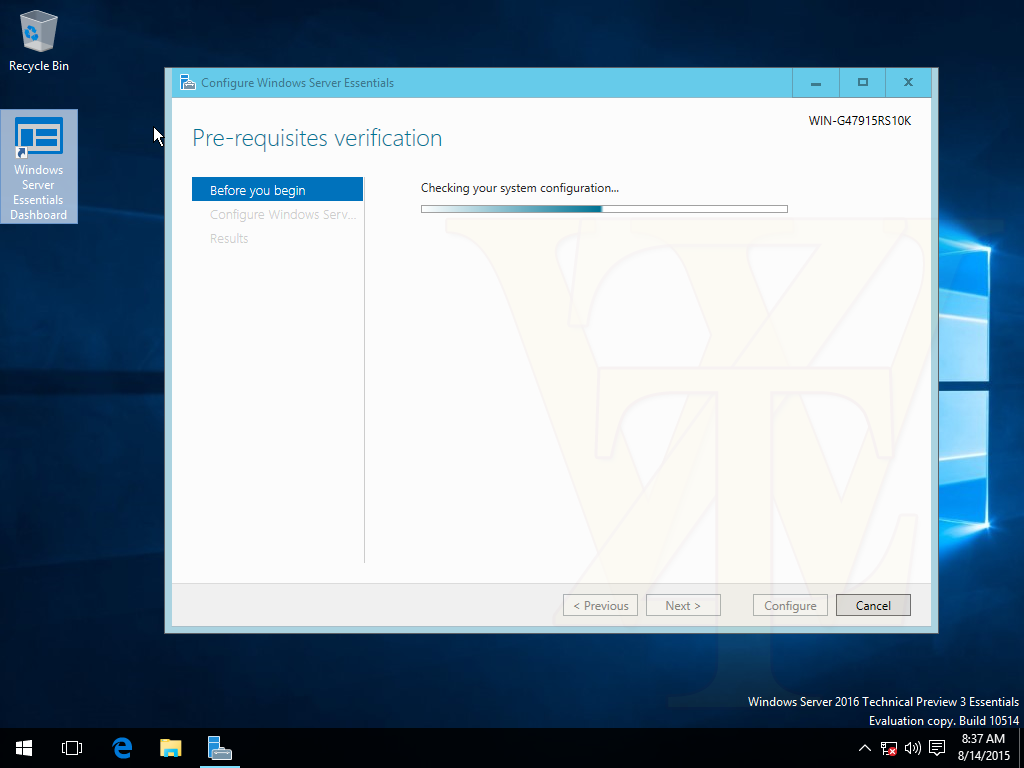The height and width of the screenshot is (768, 1024).
Task: Click the Configure button
Action: (x=790, y=605)
